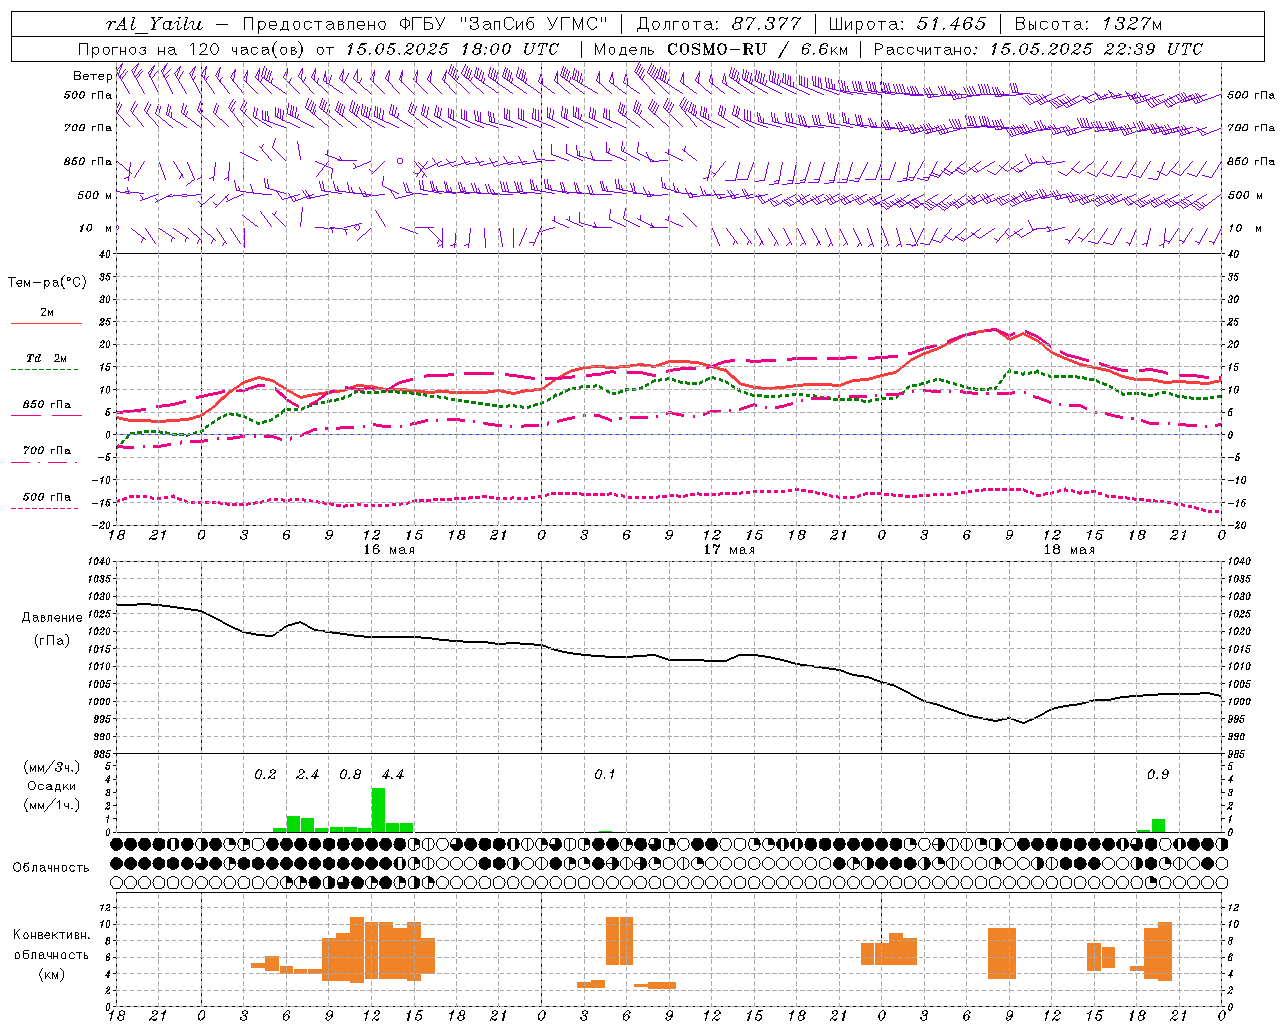
Task: Click the '(мм/1ч.)' precipitation unit label
Action: 52,805
